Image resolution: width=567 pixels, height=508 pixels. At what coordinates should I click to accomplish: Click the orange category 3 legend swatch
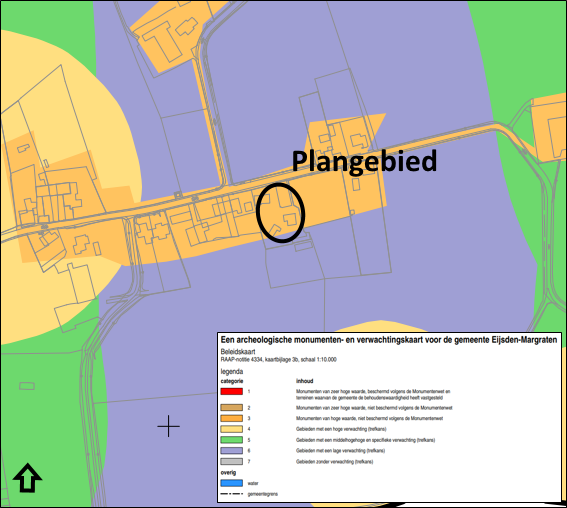point(231,418)
